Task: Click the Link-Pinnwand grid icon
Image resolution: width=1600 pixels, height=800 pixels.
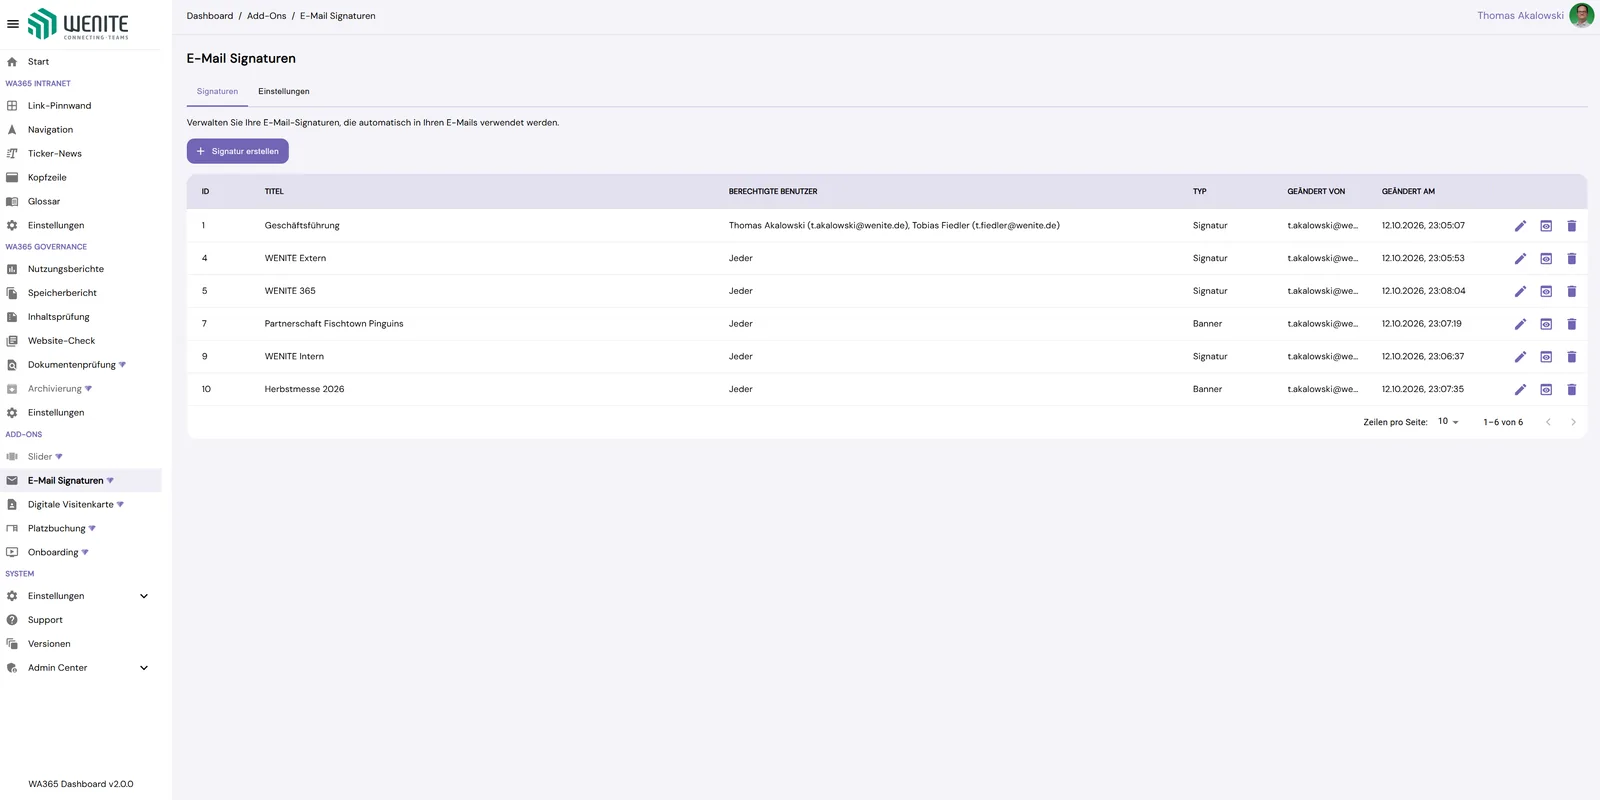Action: (12, 106)
